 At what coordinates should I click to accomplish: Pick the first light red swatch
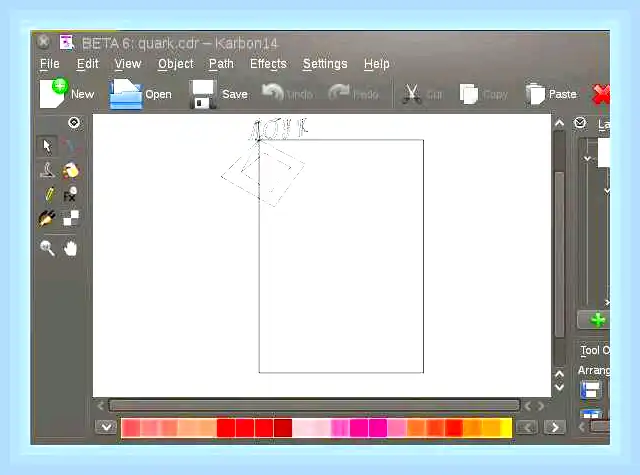[131, 428]
